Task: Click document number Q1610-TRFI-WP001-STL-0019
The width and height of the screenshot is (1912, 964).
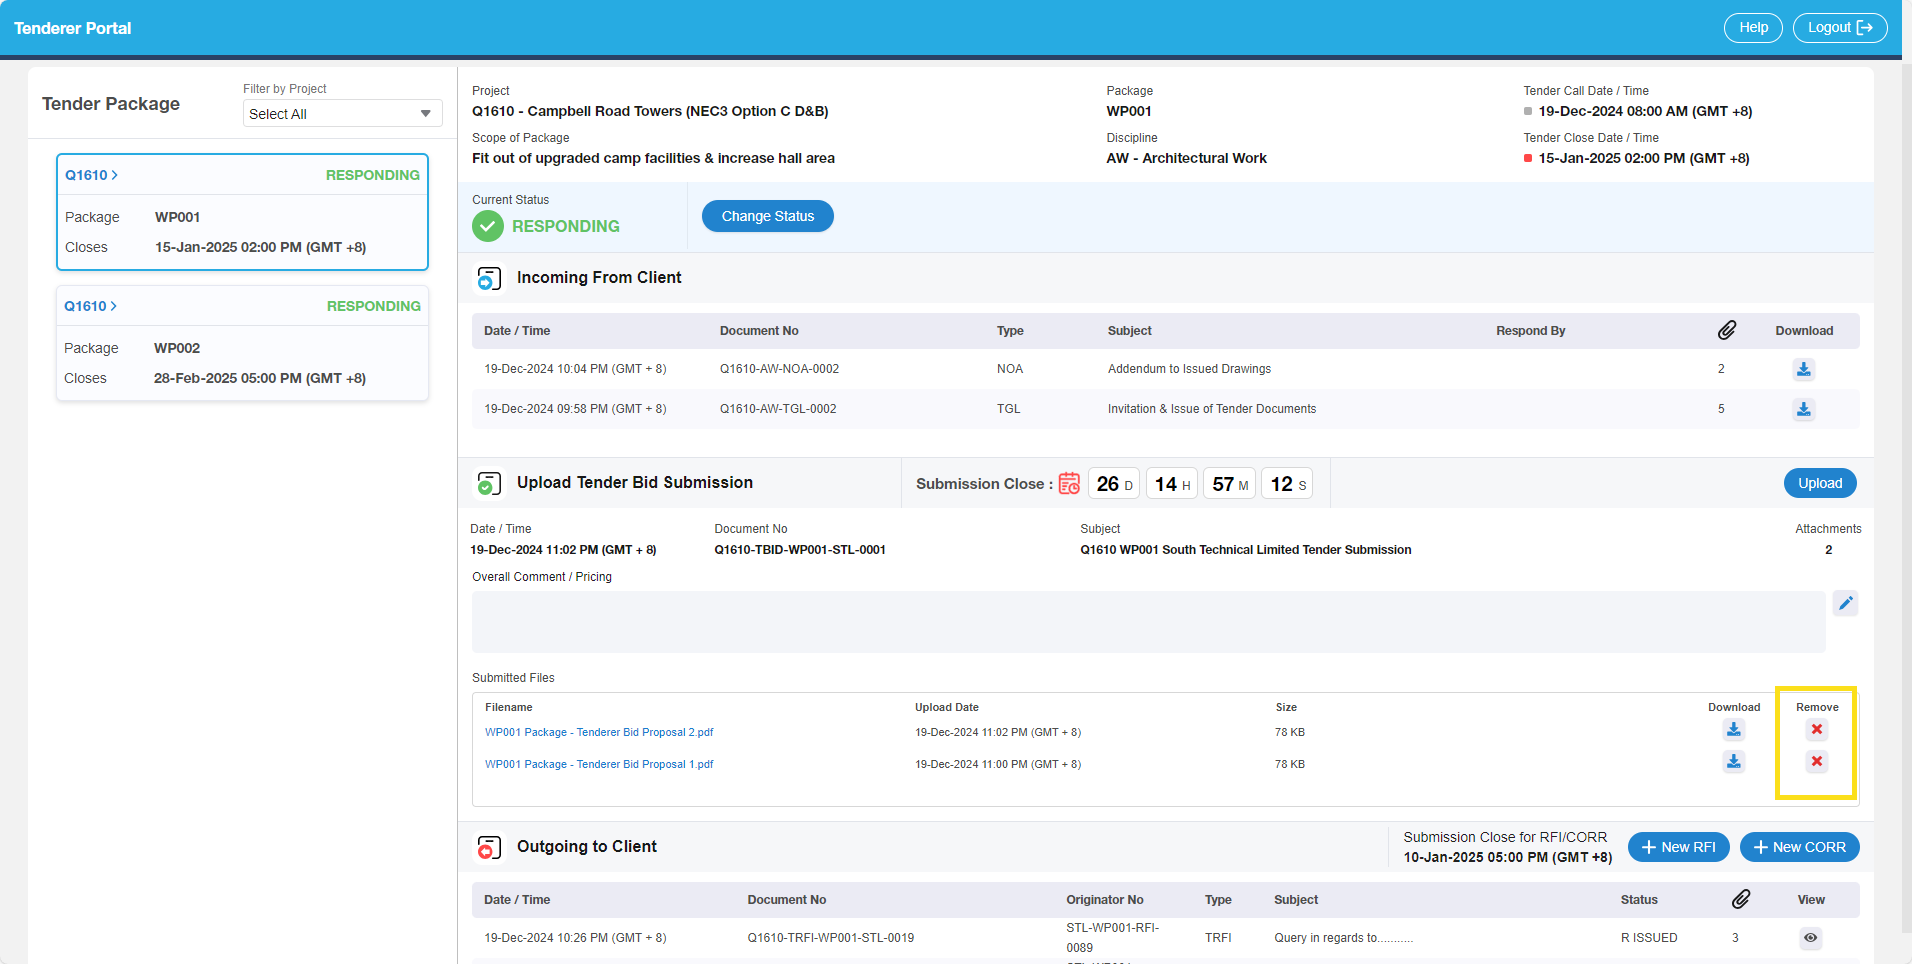Action: pyautogui.click(x=831, y=938)
